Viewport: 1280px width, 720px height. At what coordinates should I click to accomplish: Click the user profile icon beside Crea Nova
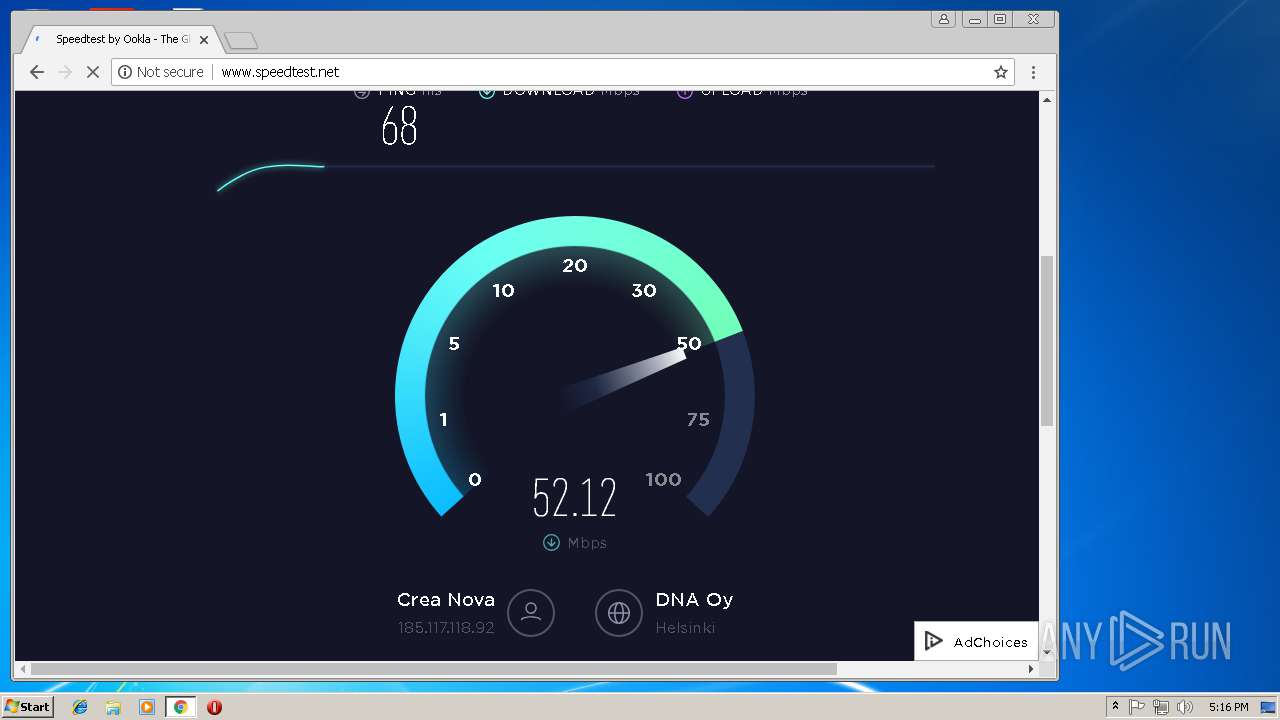click(x=531, y=612)
